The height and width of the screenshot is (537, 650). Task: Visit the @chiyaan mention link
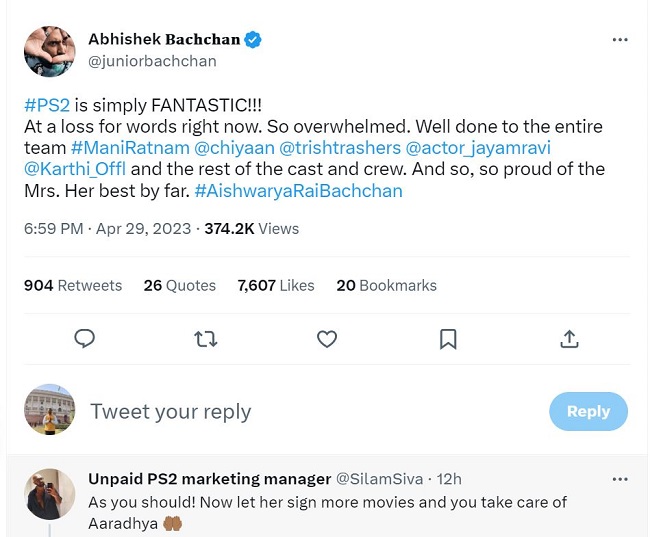coord(233,148)
